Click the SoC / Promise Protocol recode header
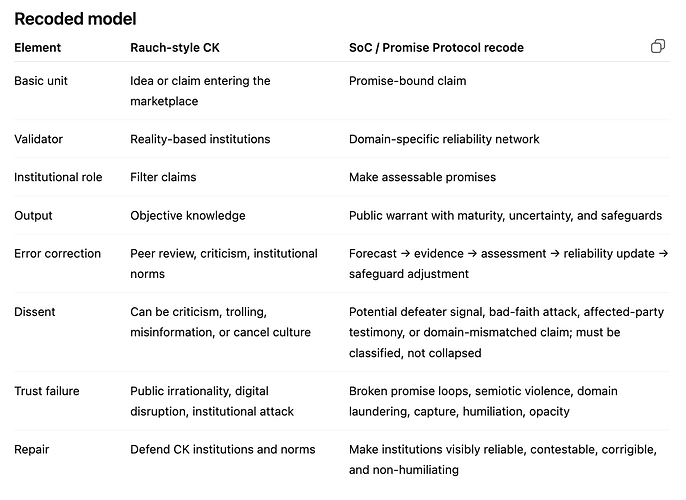 coord(436,47)
